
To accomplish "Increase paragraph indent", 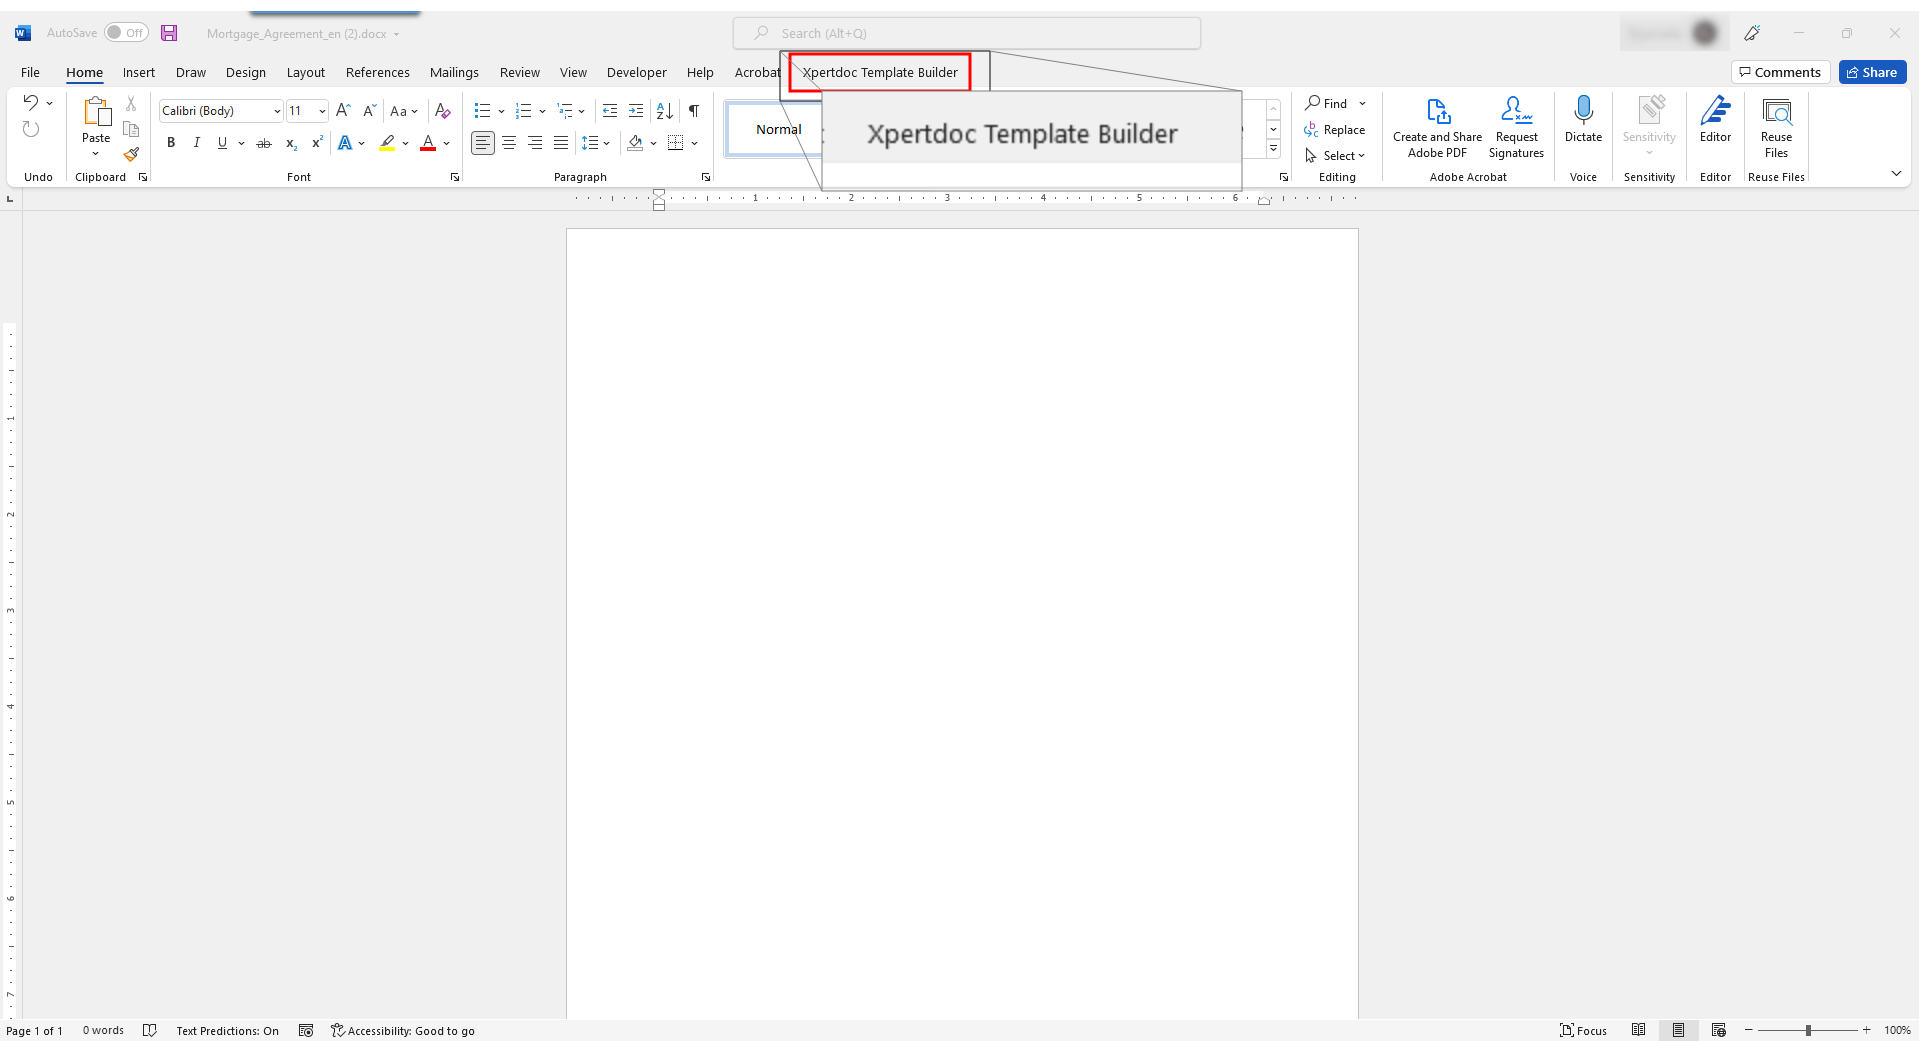I will pyautogui.click(x=636, y=111).
